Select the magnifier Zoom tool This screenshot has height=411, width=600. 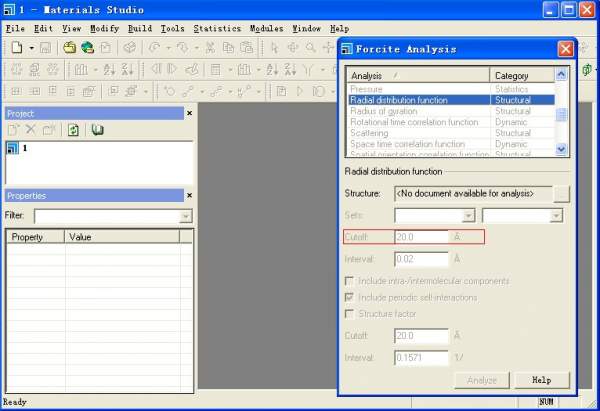click(x=311, y=48)
